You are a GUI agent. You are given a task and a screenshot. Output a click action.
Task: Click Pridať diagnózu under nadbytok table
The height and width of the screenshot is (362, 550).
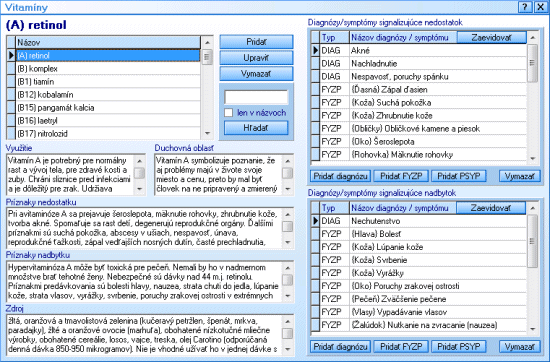tap(340, 347)
